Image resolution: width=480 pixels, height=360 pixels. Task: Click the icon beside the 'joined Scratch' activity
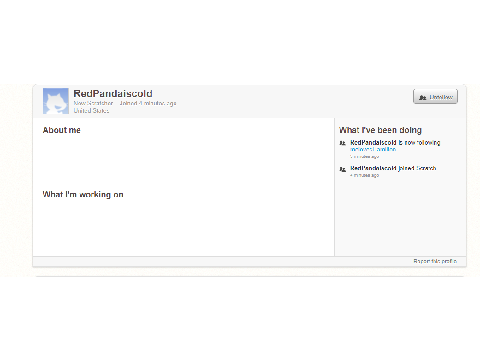click(x=342, y=169)
